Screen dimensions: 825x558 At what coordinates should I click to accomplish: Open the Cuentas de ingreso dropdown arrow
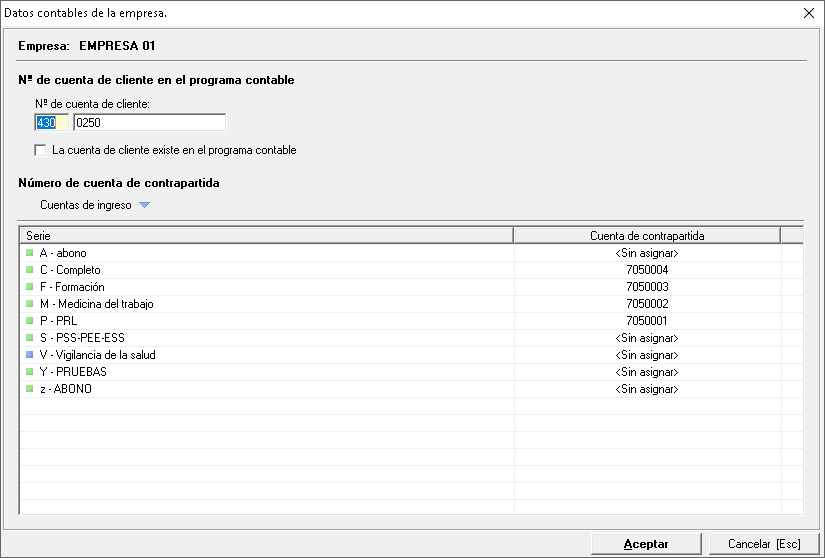tap(144, 205)
